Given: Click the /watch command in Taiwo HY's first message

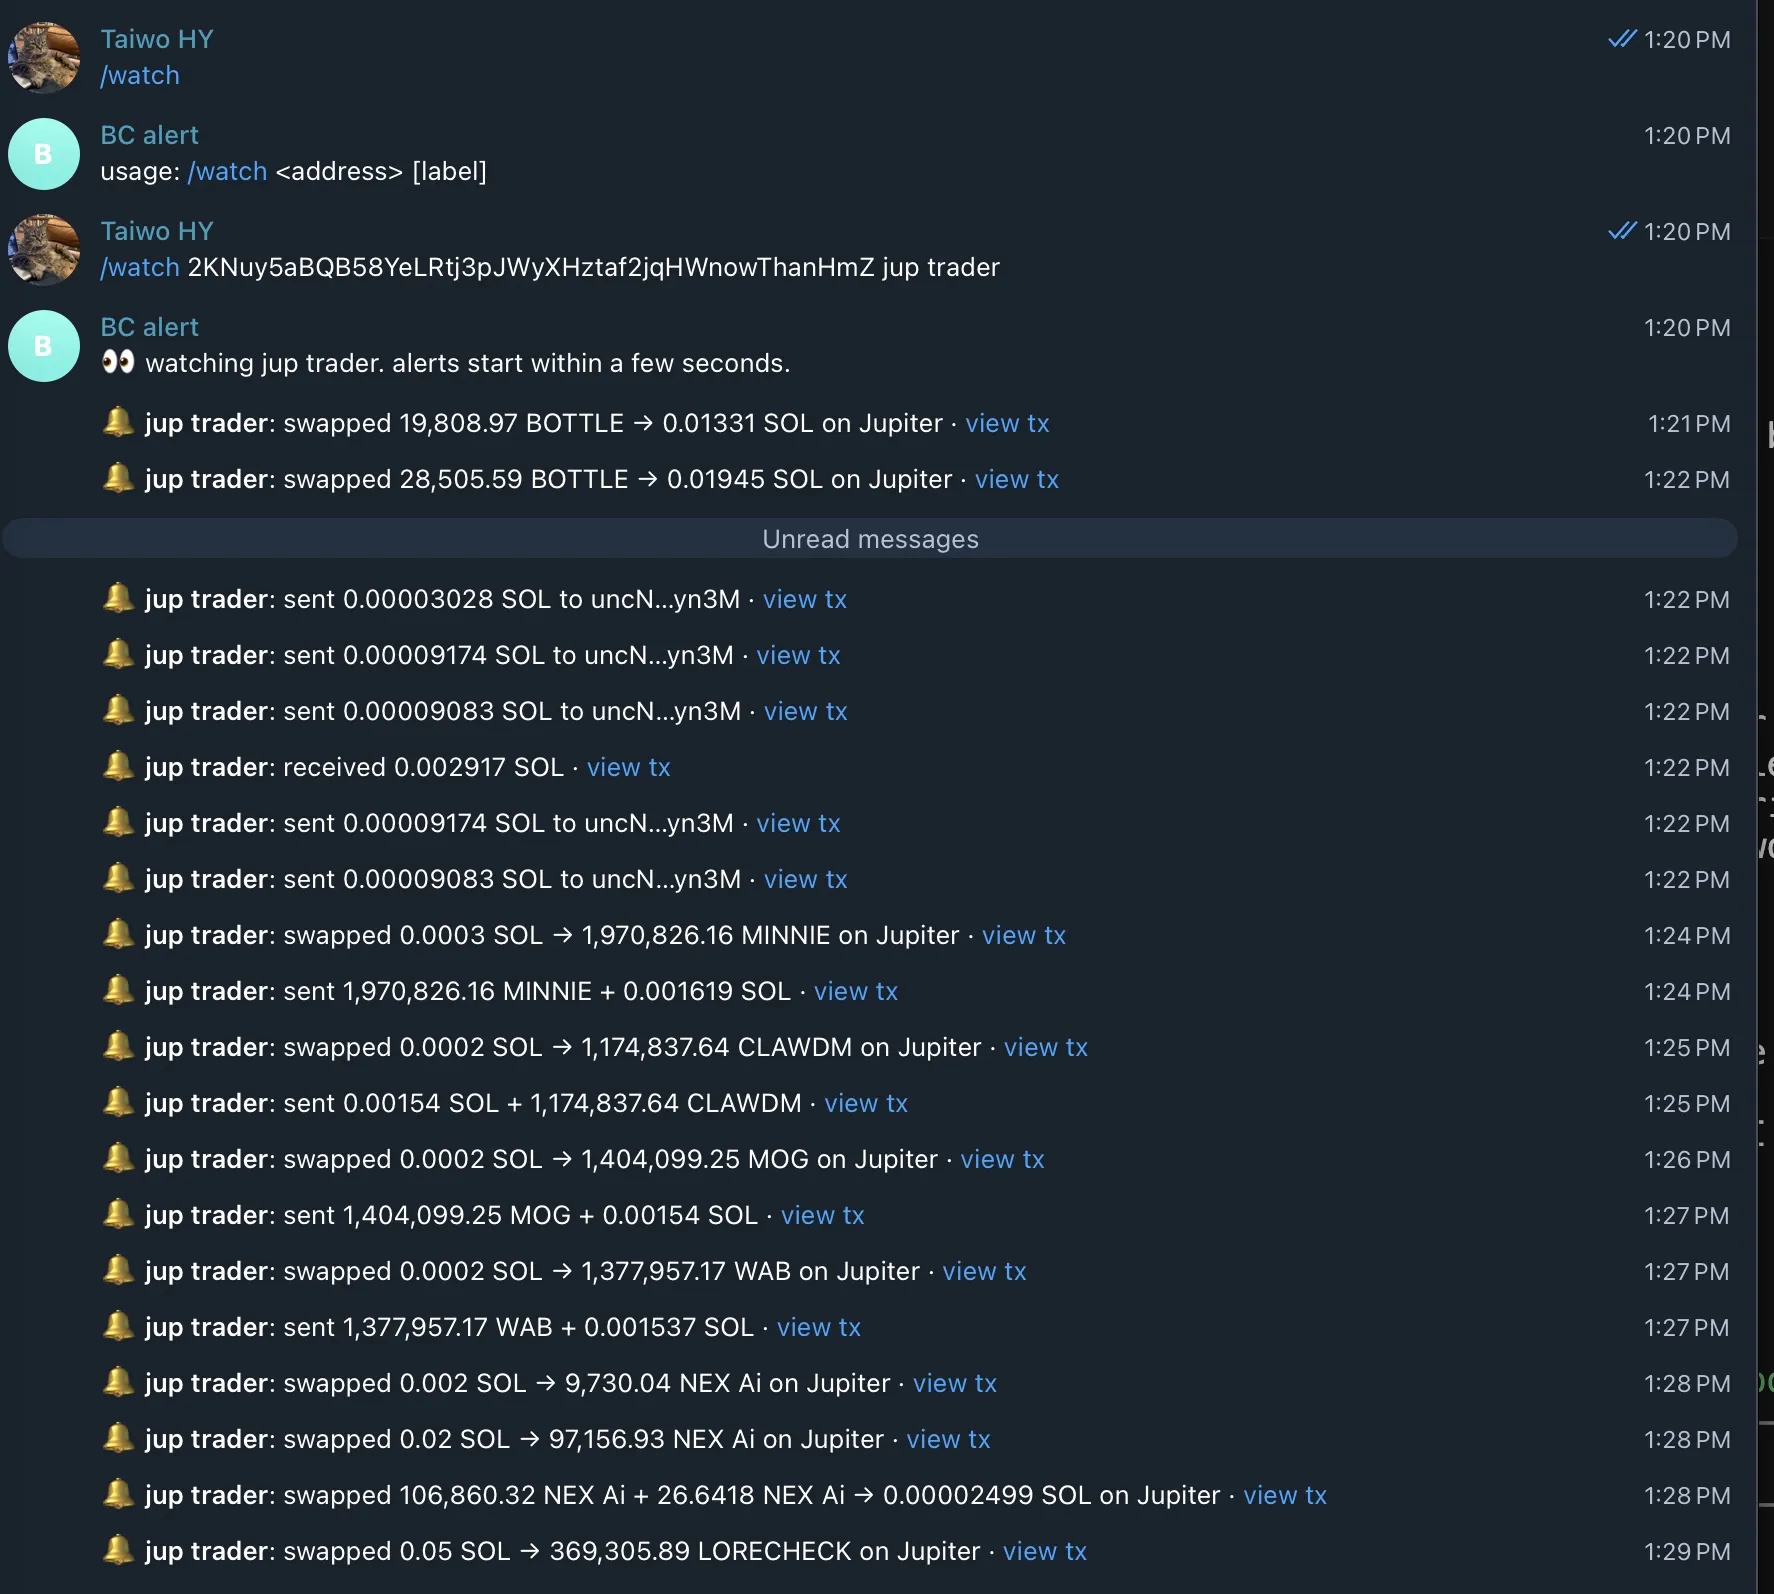Looking at the screenshot, I should point(140,76).
